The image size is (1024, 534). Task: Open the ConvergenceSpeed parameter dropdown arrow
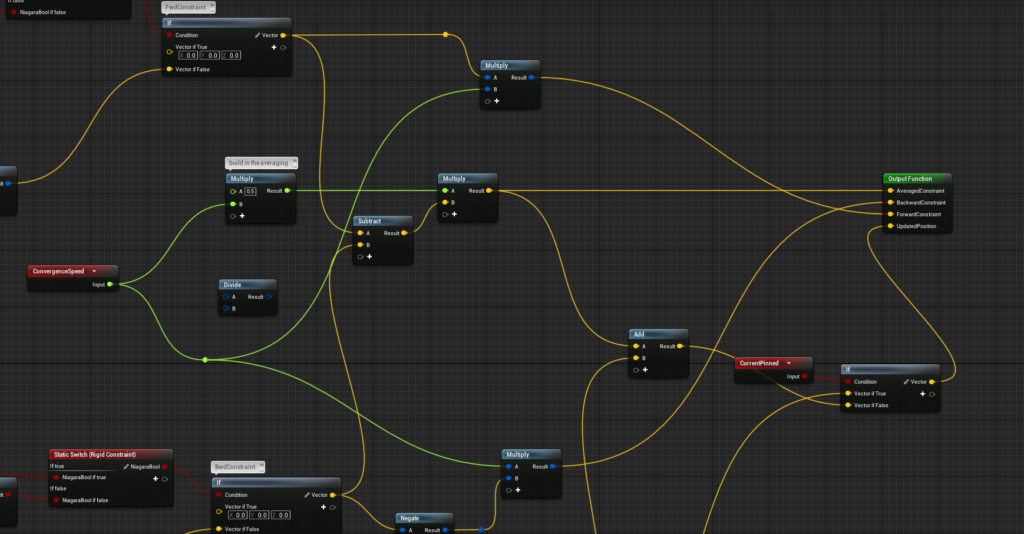pos(94,272)
